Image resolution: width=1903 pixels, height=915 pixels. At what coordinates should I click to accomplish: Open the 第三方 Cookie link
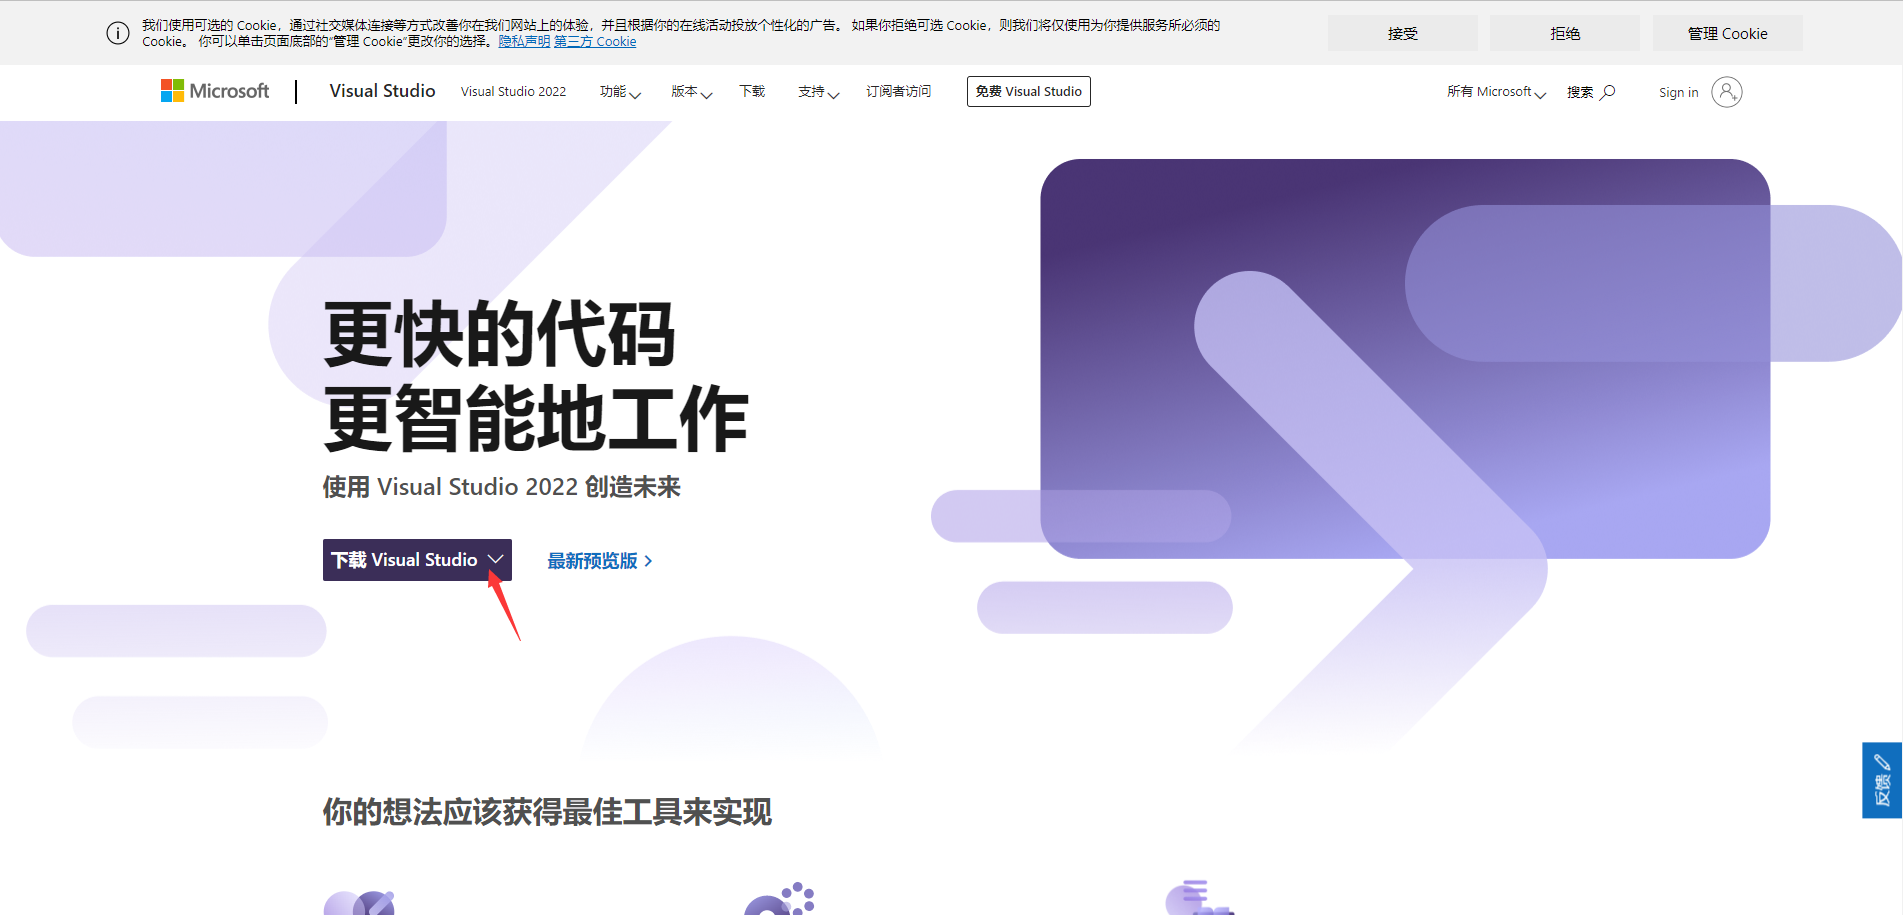coord(595,42)
